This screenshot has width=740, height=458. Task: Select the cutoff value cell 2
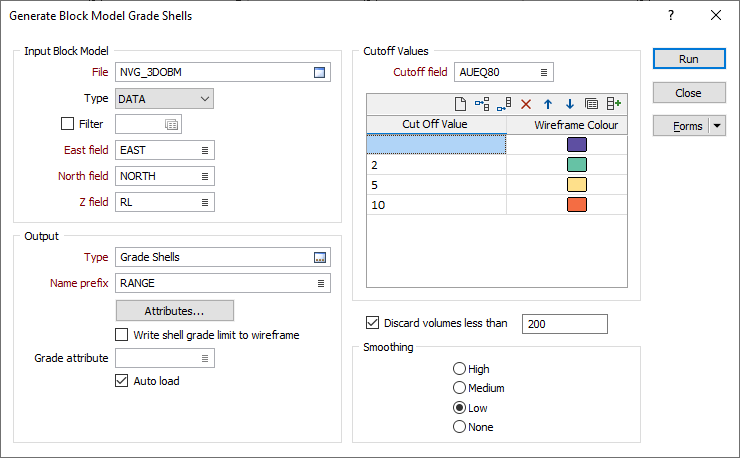coord(437,165)
